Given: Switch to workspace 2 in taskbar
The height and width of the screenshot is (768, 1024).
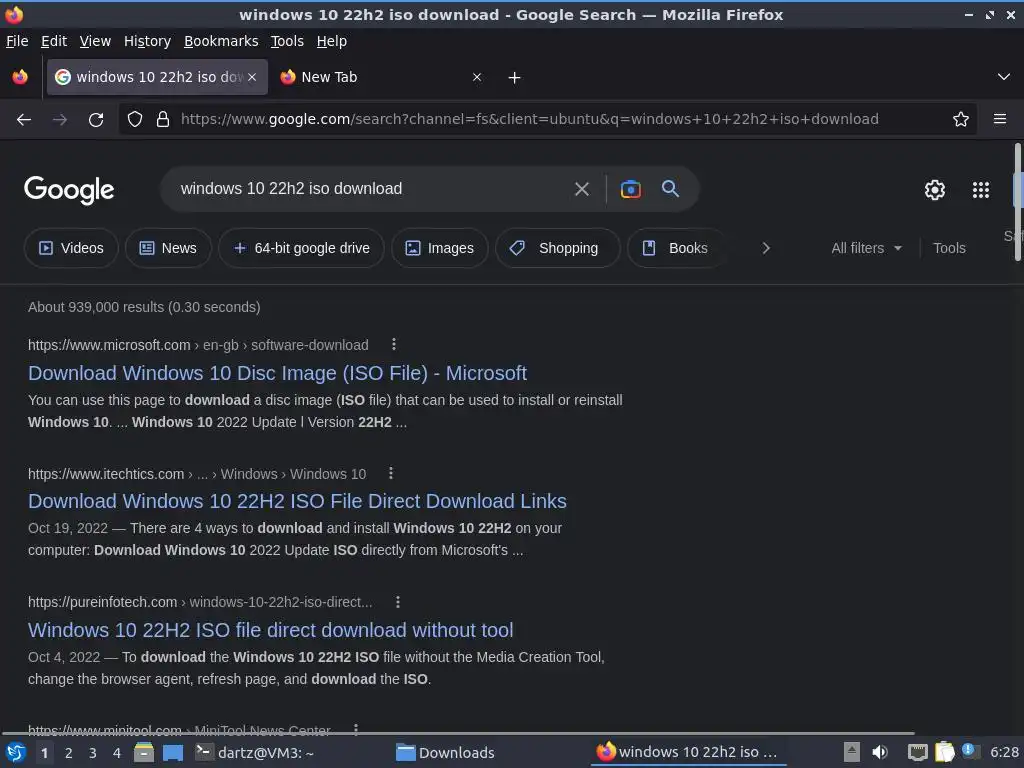Looking at the screenshot, I should pos(69,753).
